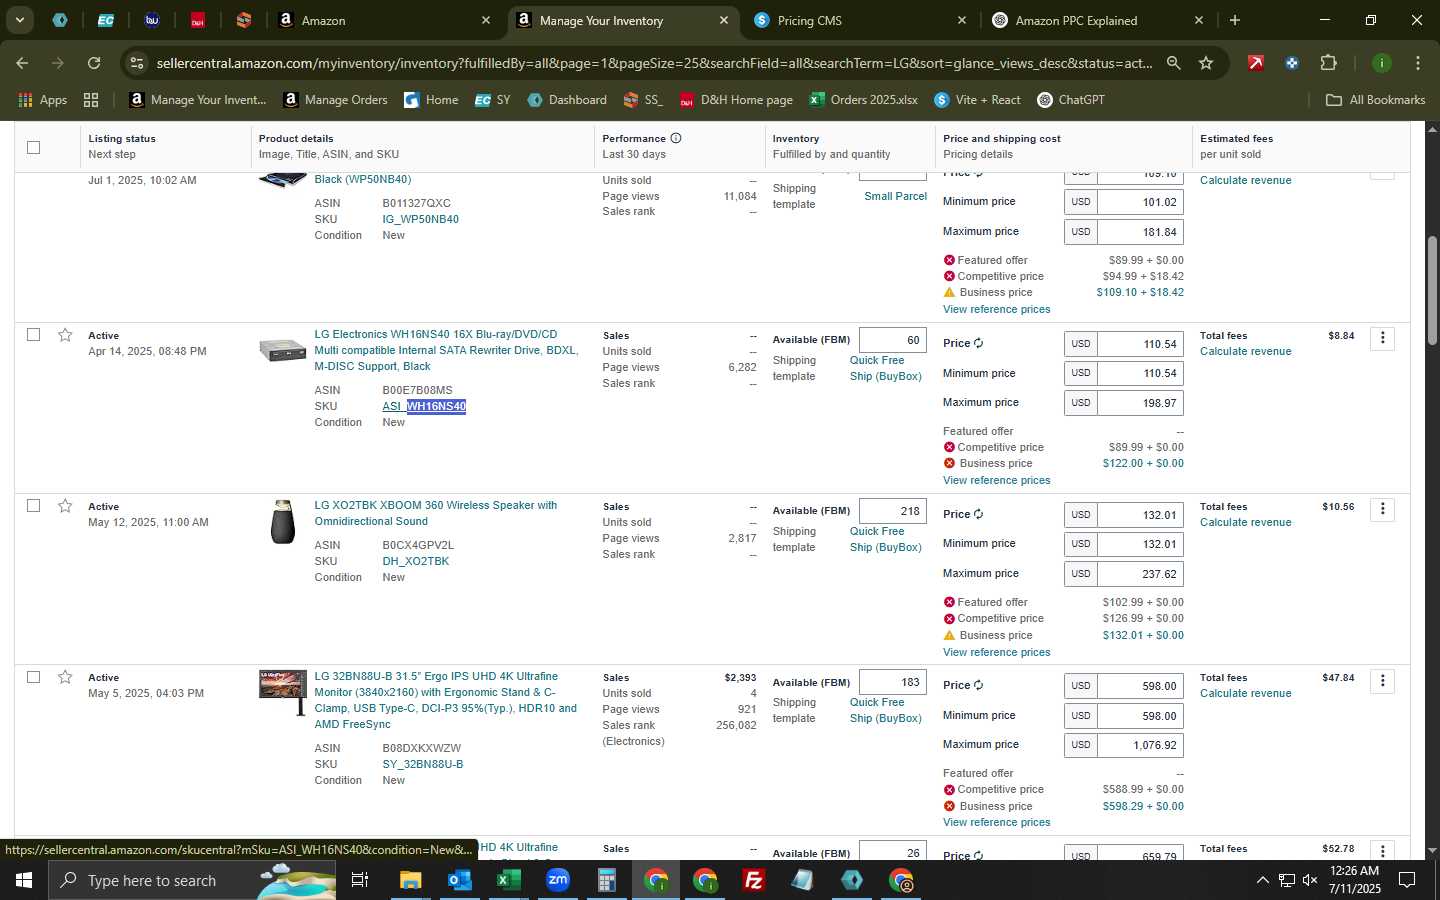1440x900 pixels.
Task: Open the D&H Home page bookmark
Action: coord(736,100)
